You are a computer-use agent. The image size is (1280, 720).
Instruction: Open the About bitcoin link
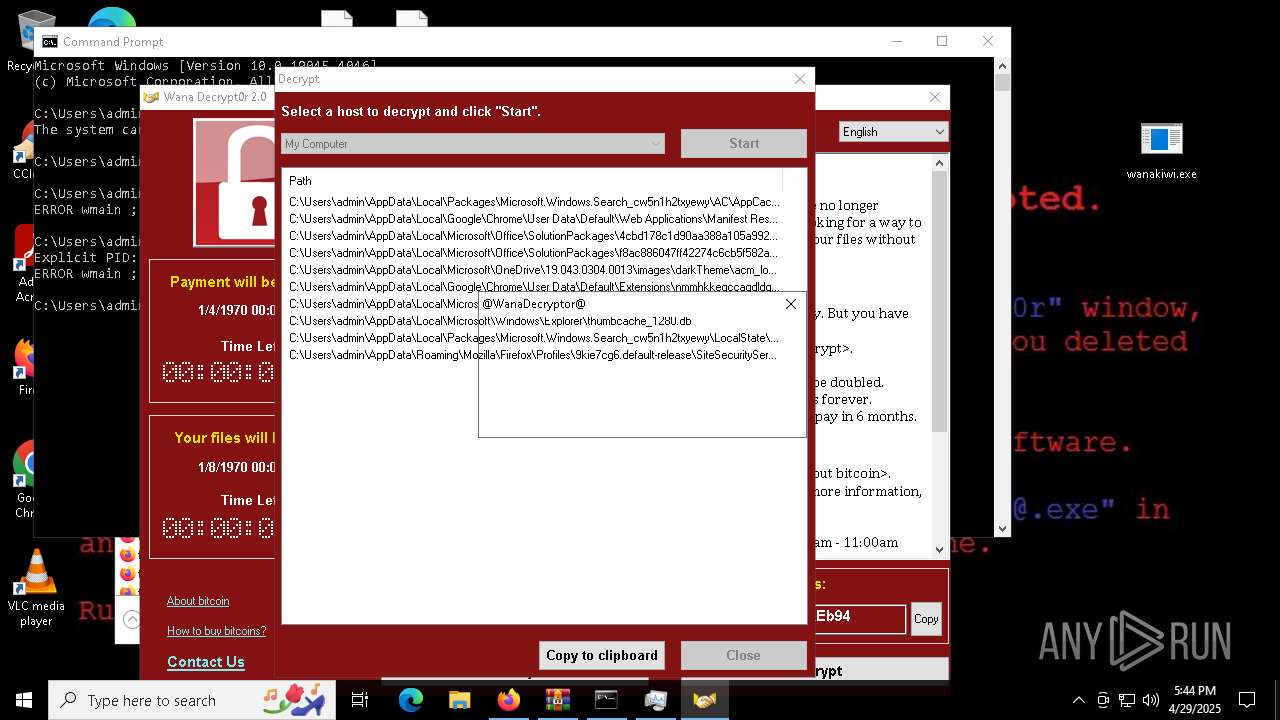pyautogui.click(x=198, y=601)
